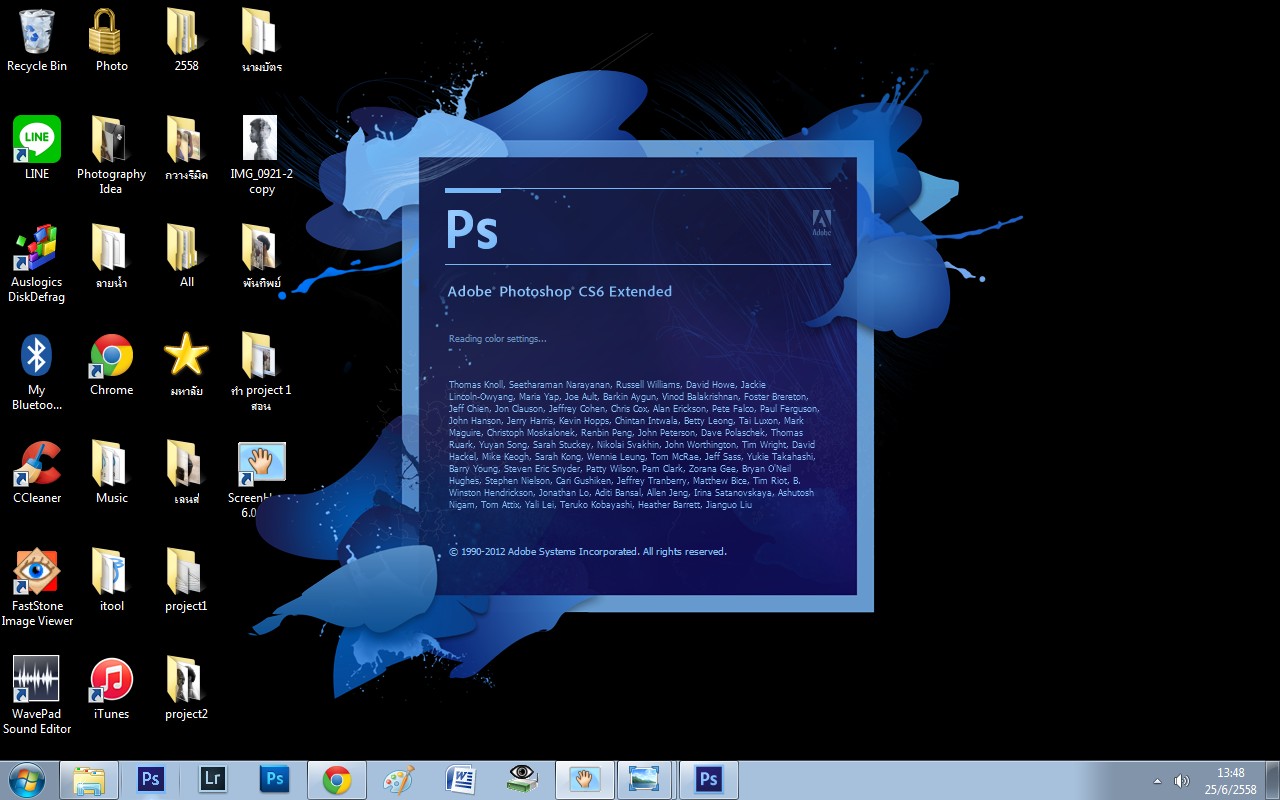Launch the Chrome desktop shortcut

tap(111, 364)
